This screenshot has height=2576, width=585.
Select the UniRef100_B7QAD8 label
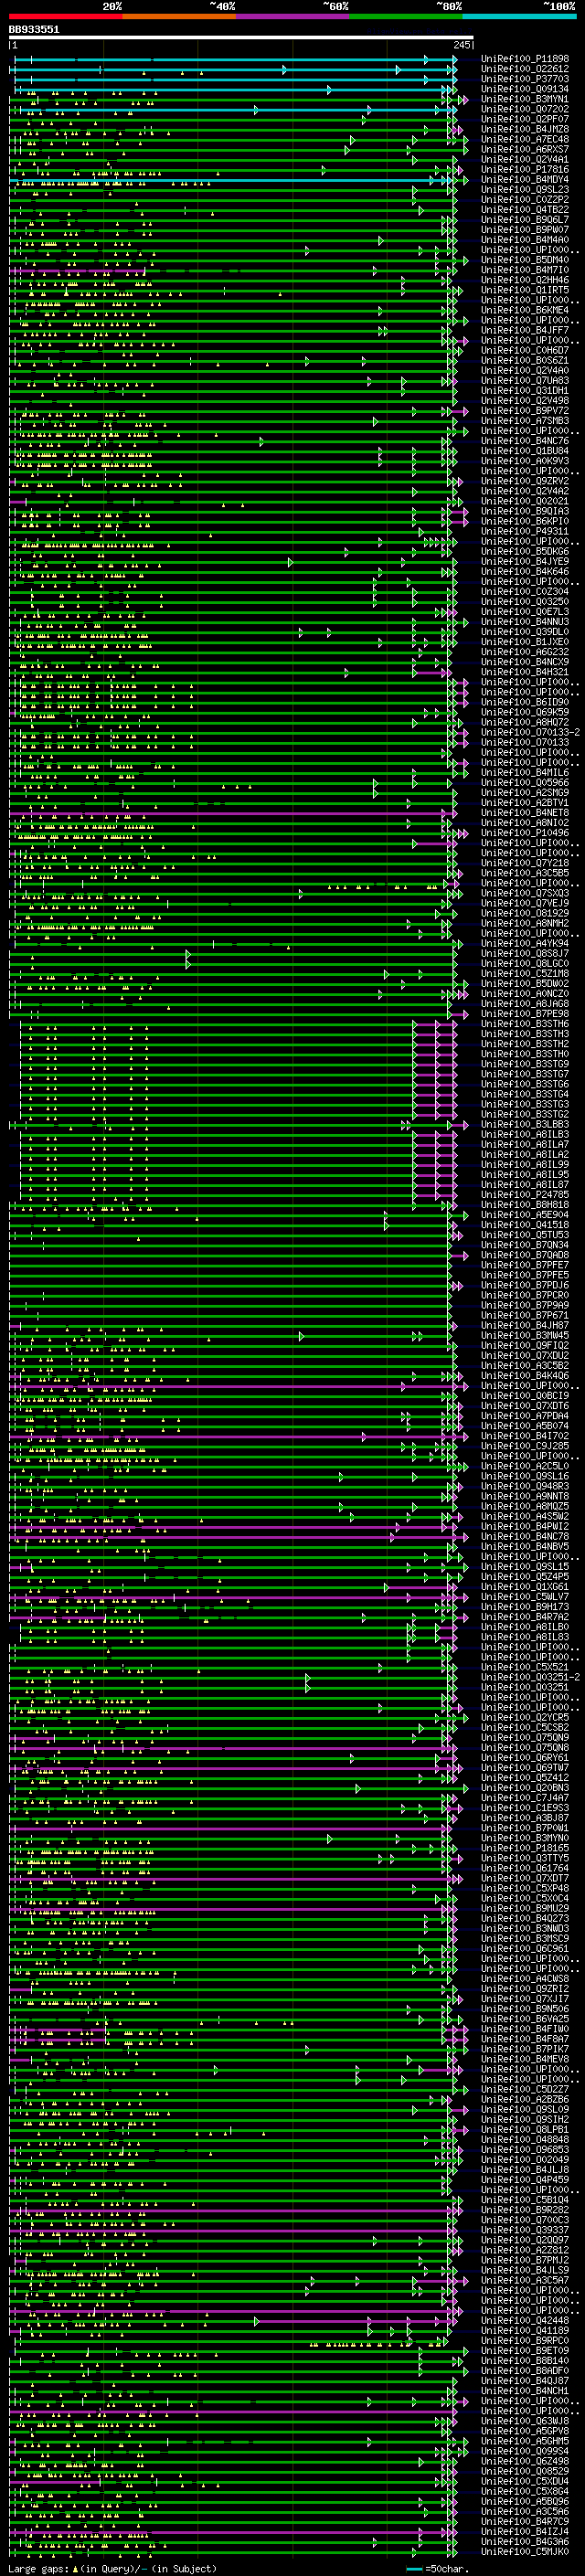tap(525, 1255)
